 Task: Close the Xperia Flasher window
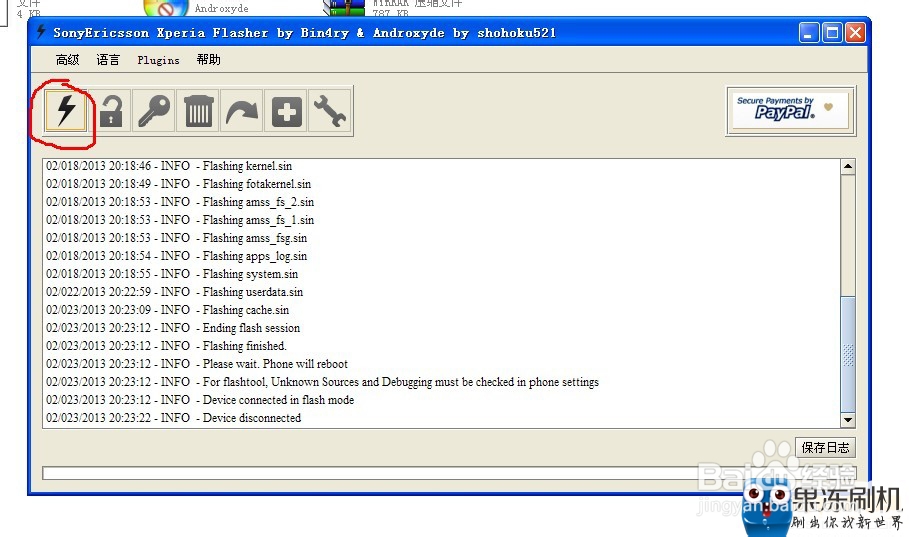click(855, 32)
